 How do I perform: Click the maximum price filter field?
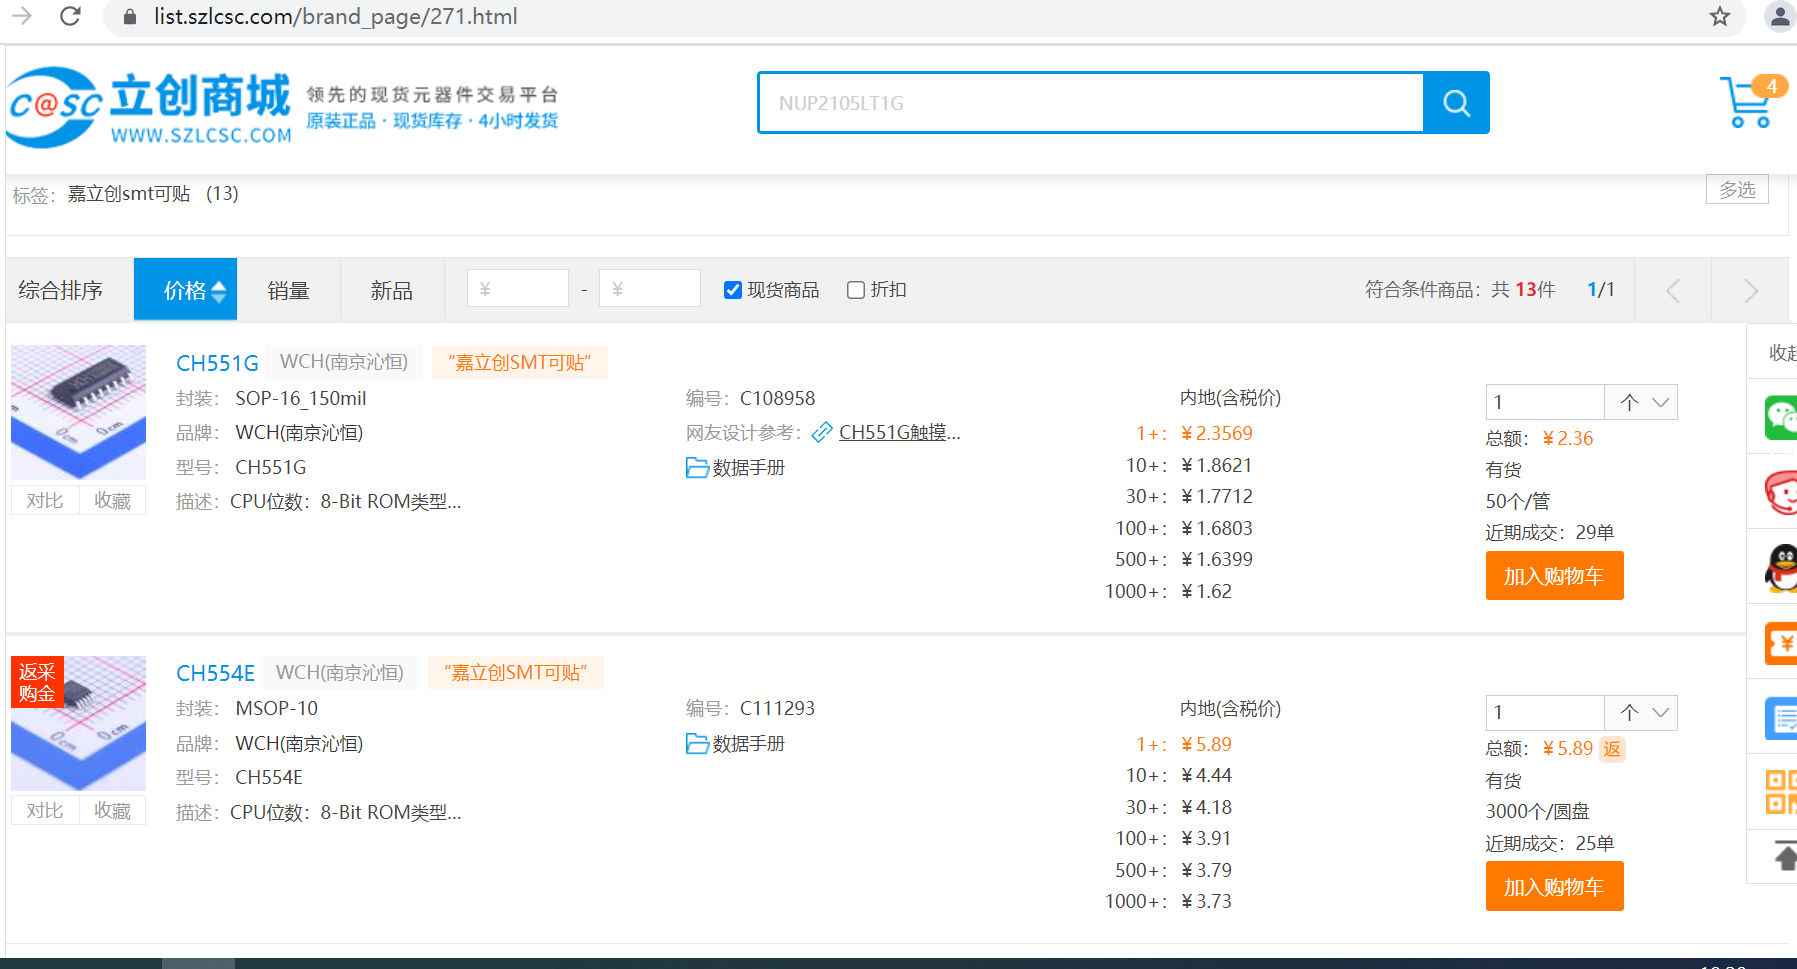650,289
